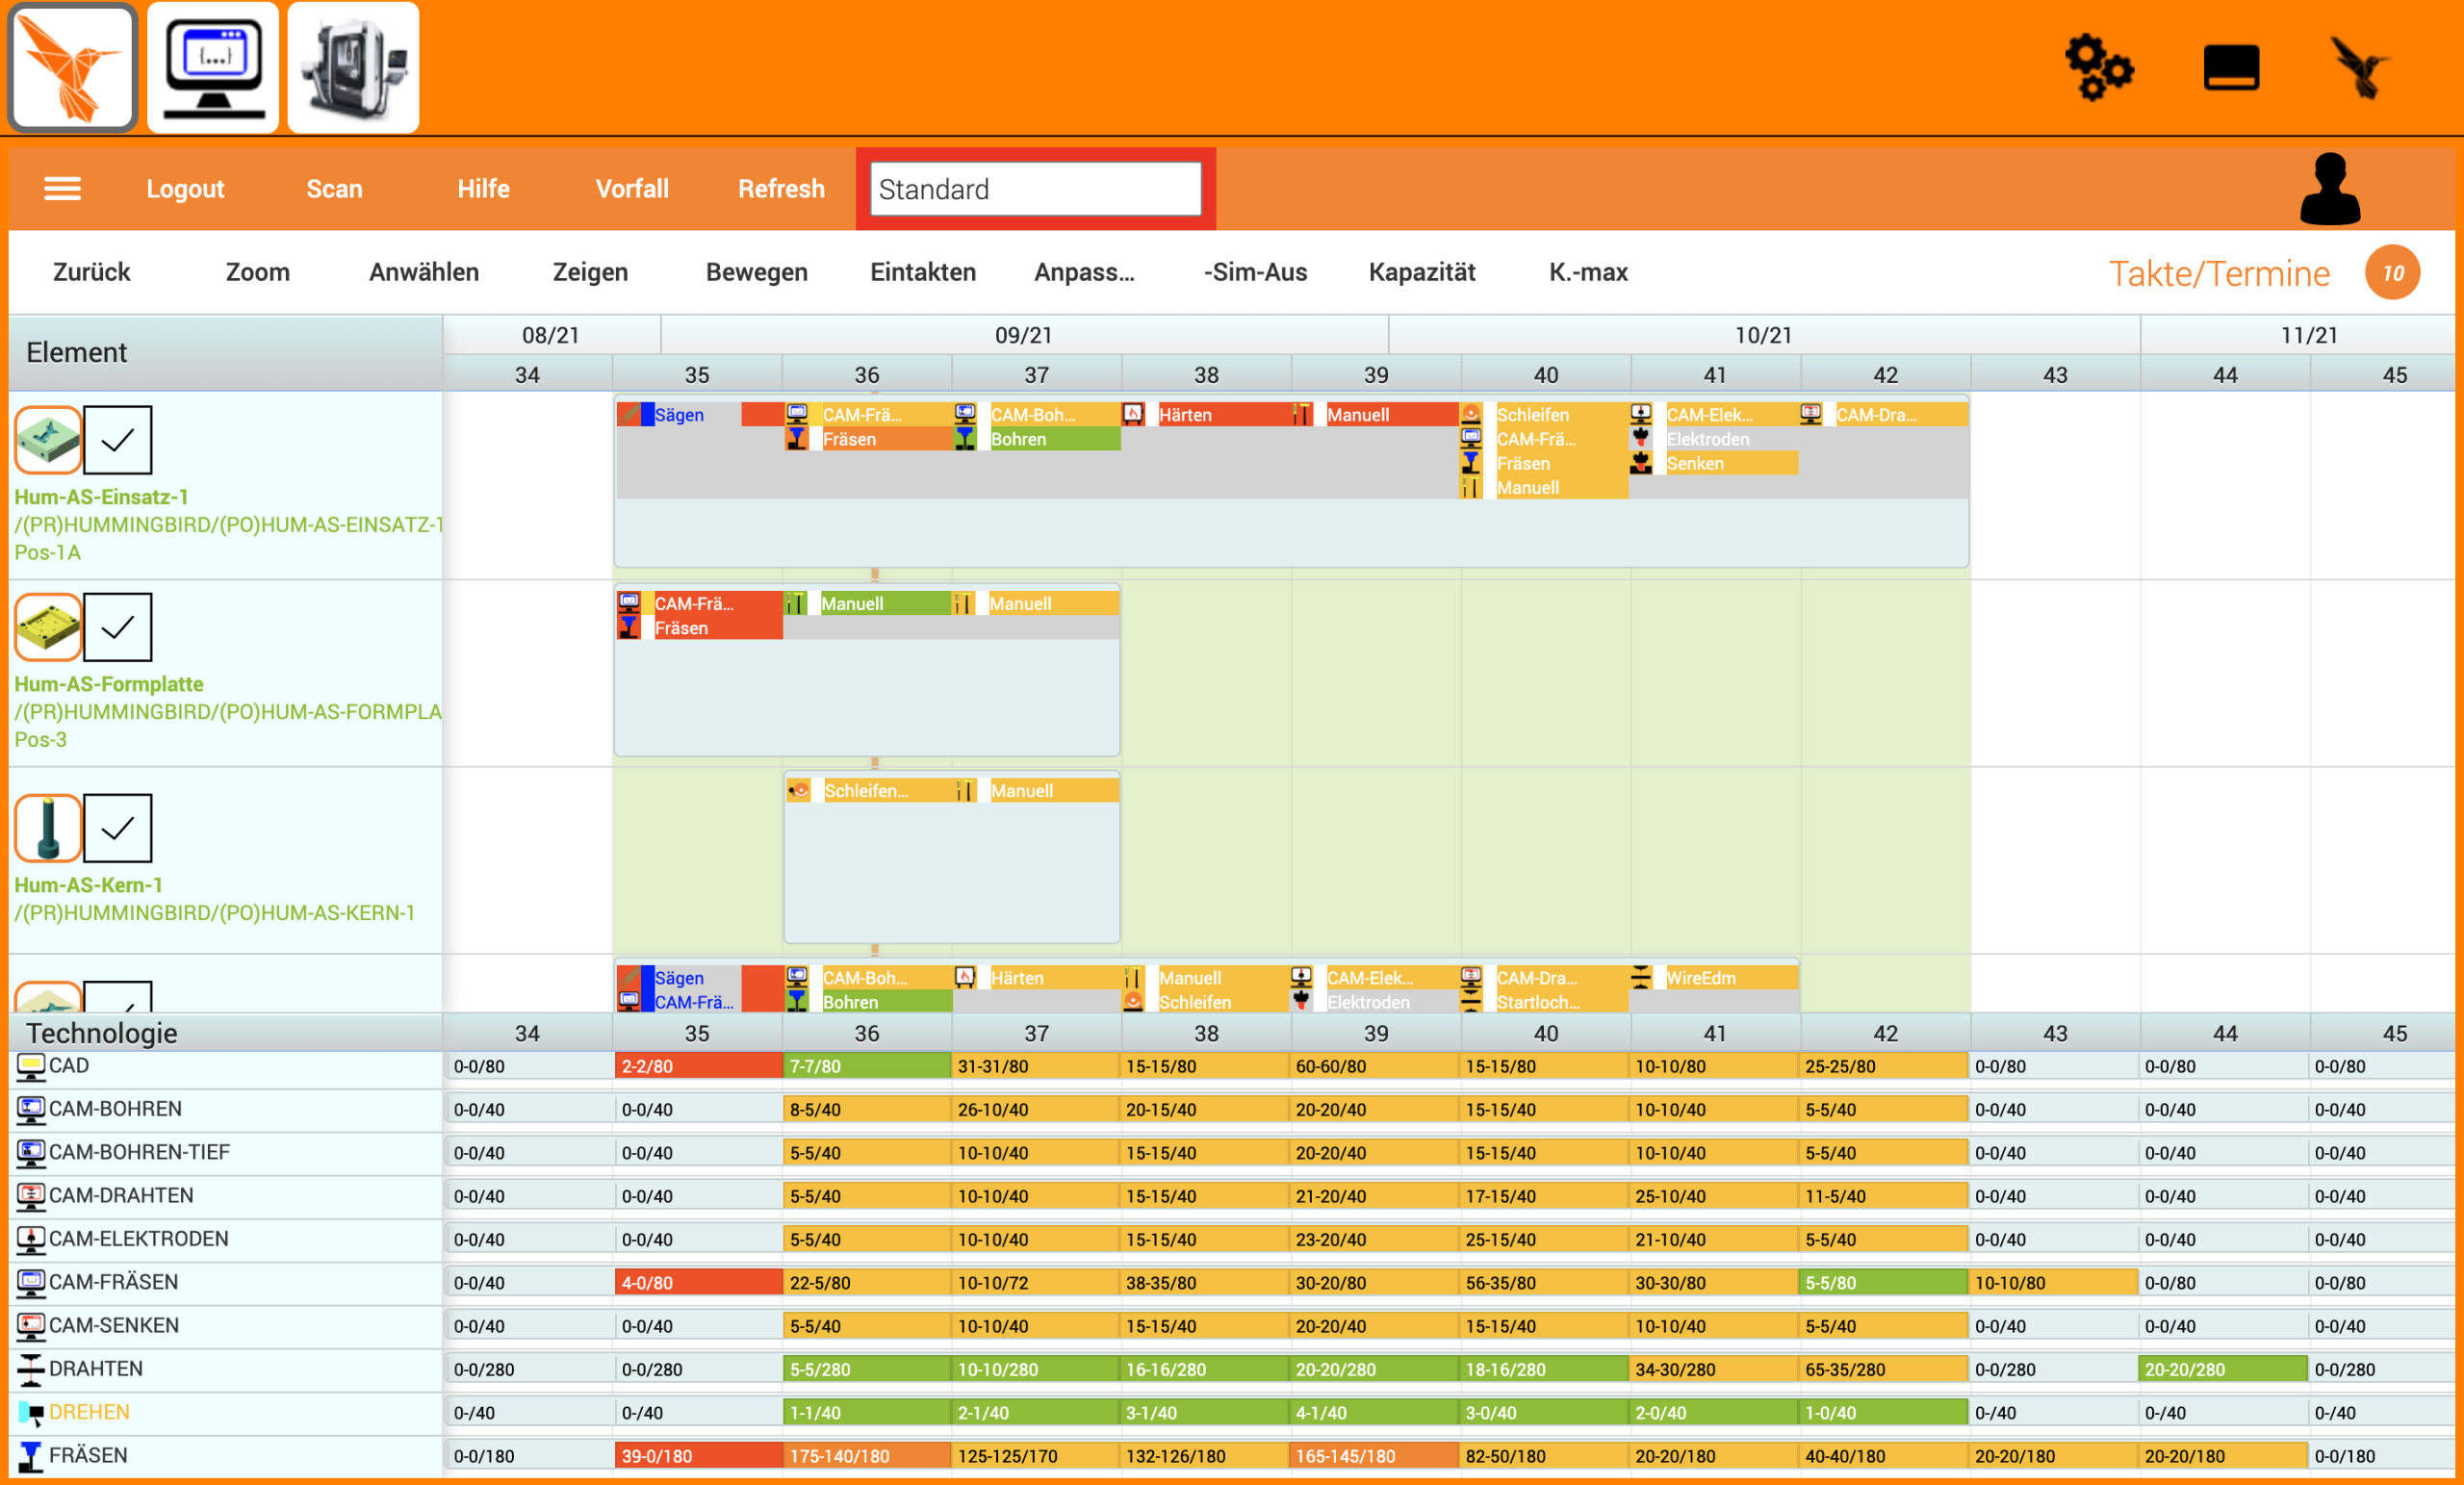Viewport: 2464px width, 1485px height.
Task: Open the Hilfe menu
Action: [x=483, y=188]
